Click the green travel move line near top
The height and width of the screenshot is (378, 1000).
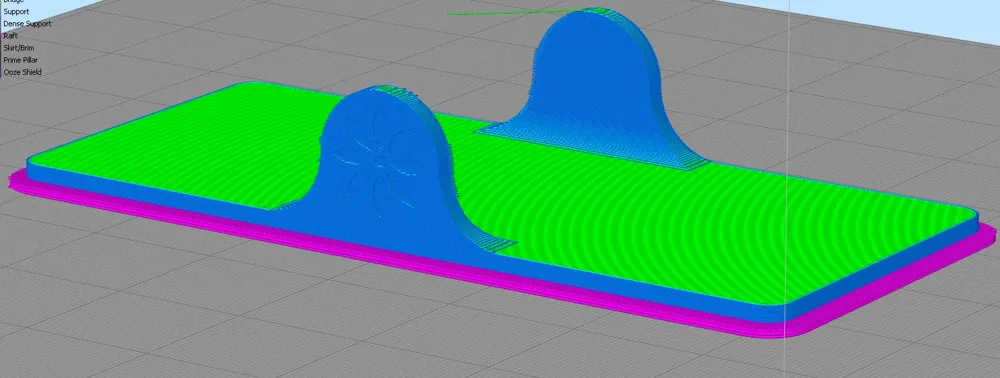click(510, 12)
